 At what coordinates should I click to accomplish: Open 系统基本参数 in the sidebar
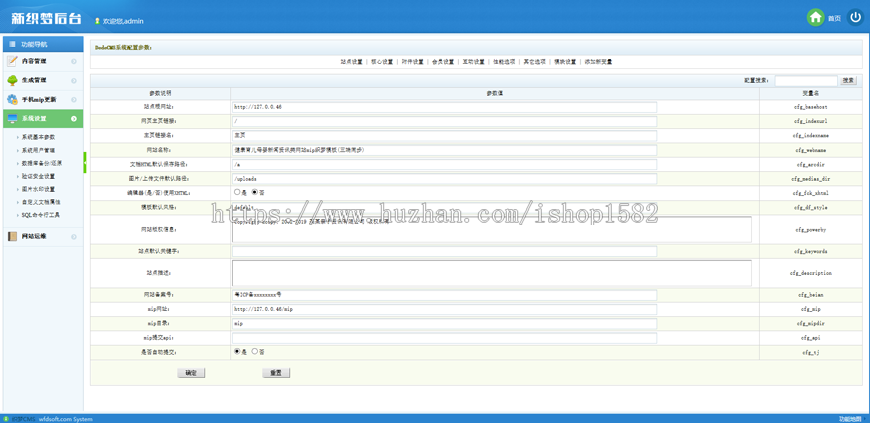click(x=38, y=137)
